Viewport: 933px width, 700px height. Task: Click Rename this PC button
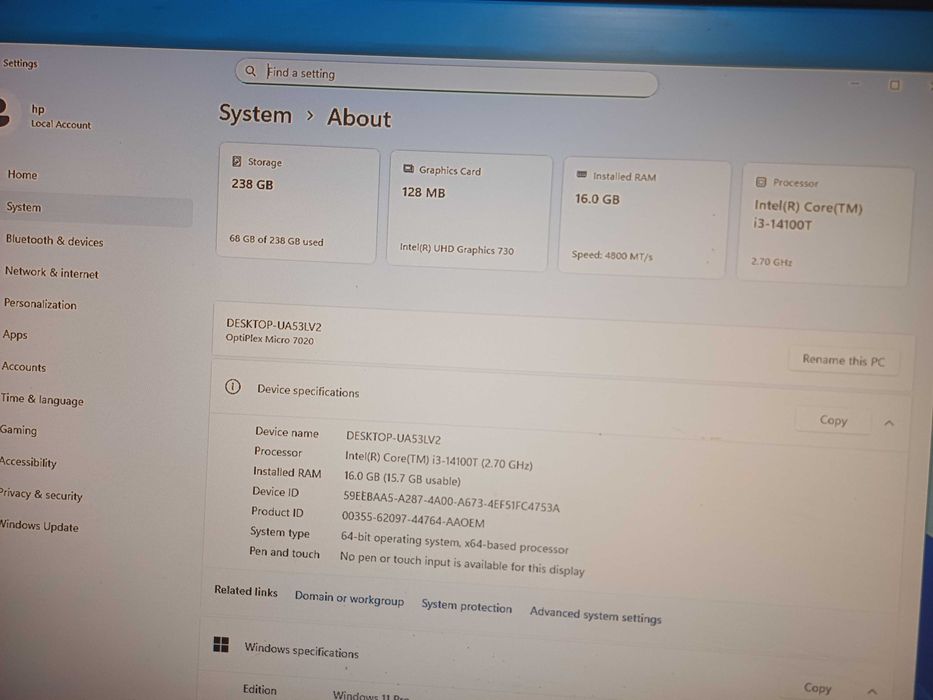click(843, 360)
